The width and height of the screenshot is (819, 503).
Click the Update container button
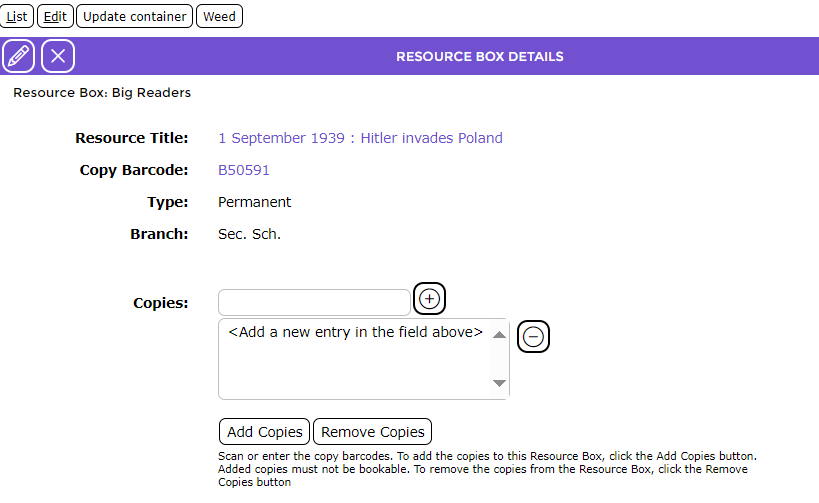135,16
